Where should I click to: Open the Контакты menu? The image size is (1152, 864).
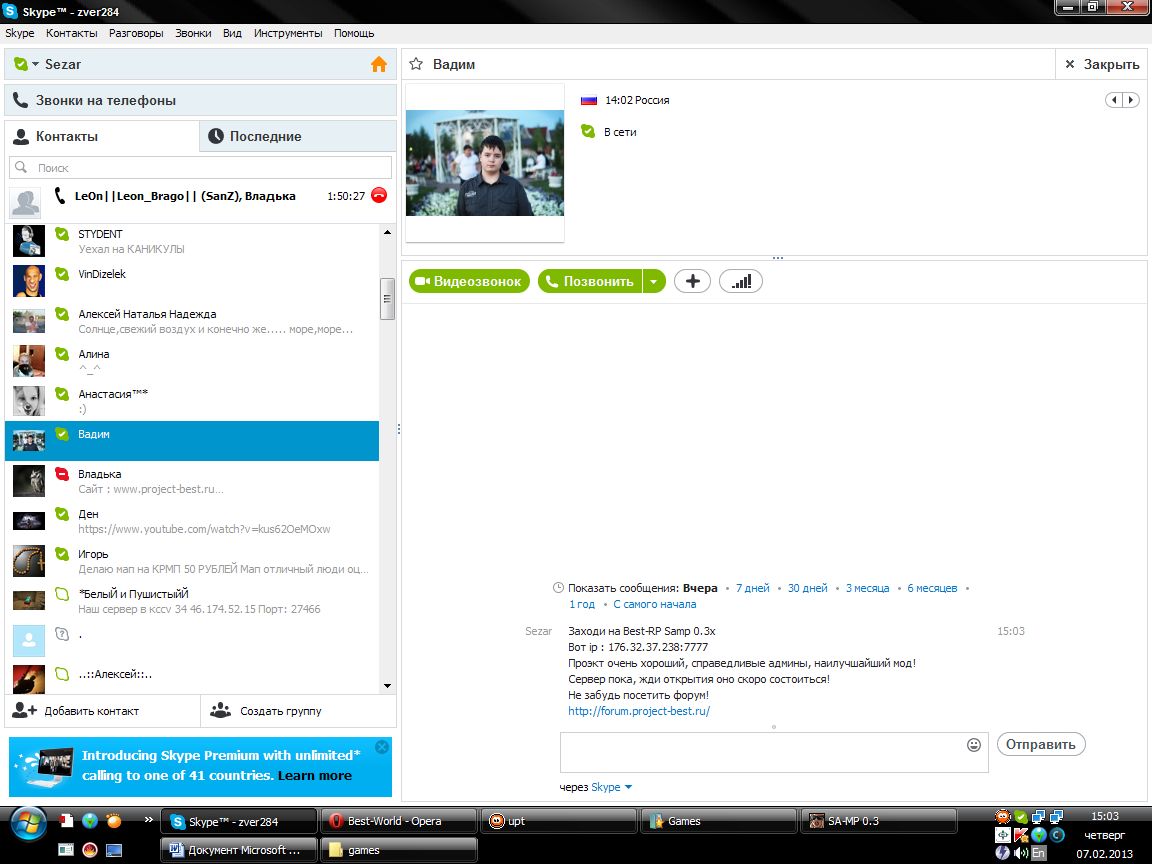click(x=71, y=33)
